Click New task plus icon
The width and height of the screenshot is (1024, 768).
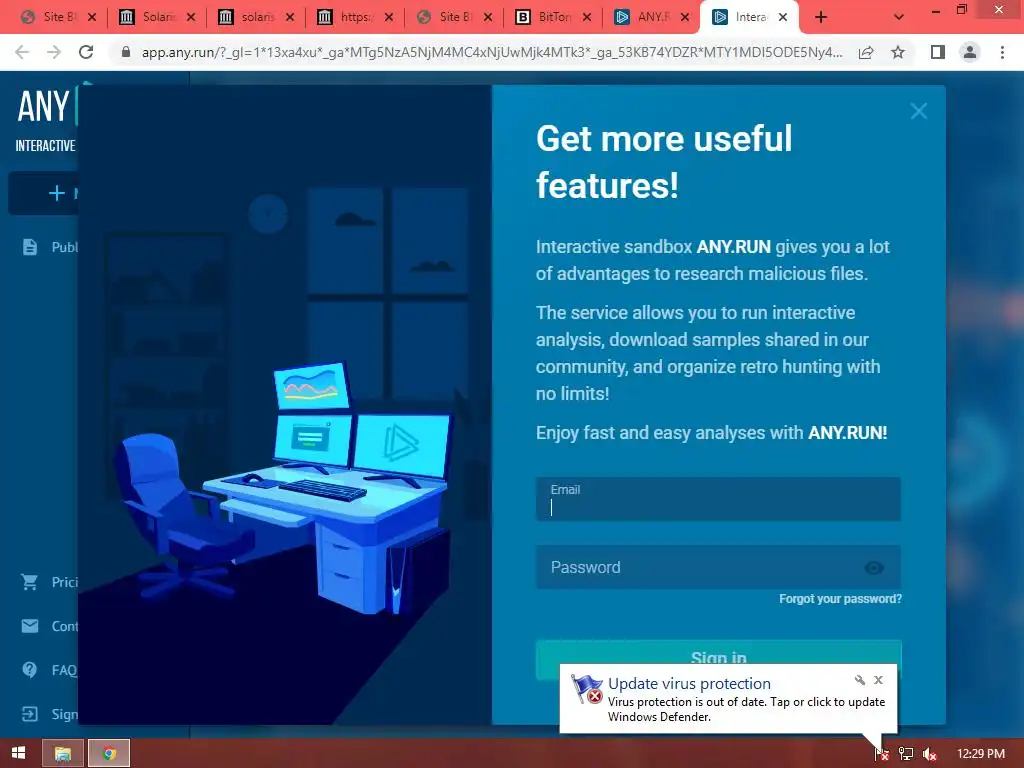click(x=57, y=193)
